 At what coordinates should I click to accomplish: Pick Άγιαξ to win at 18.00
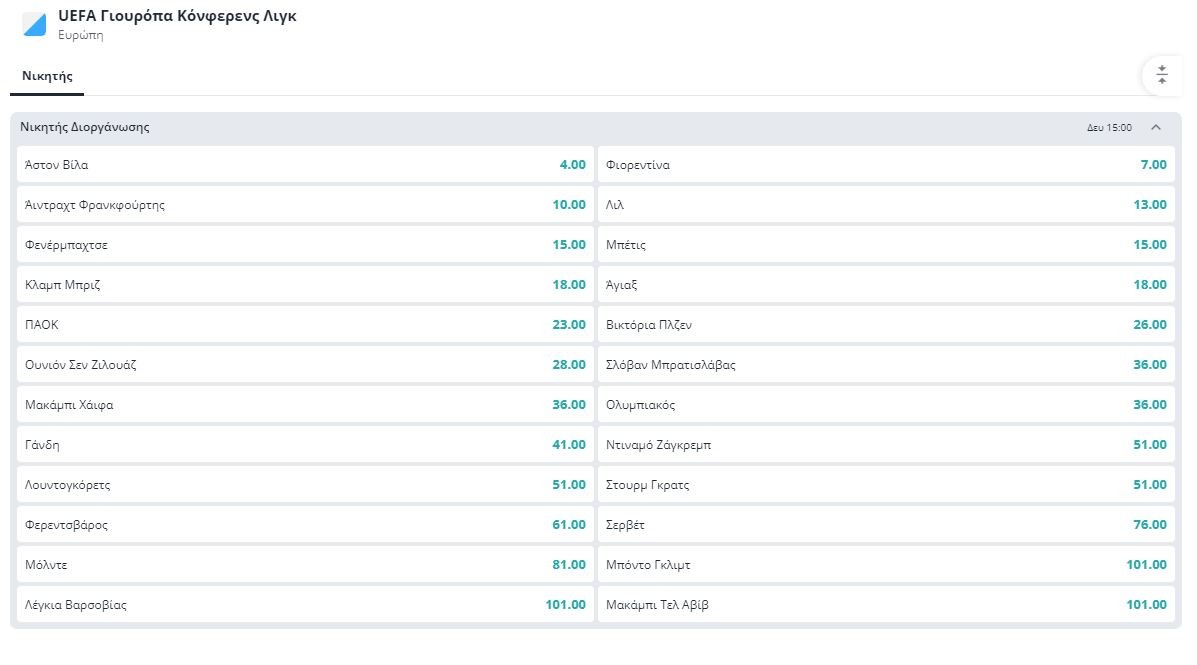(x=886, y=285)
